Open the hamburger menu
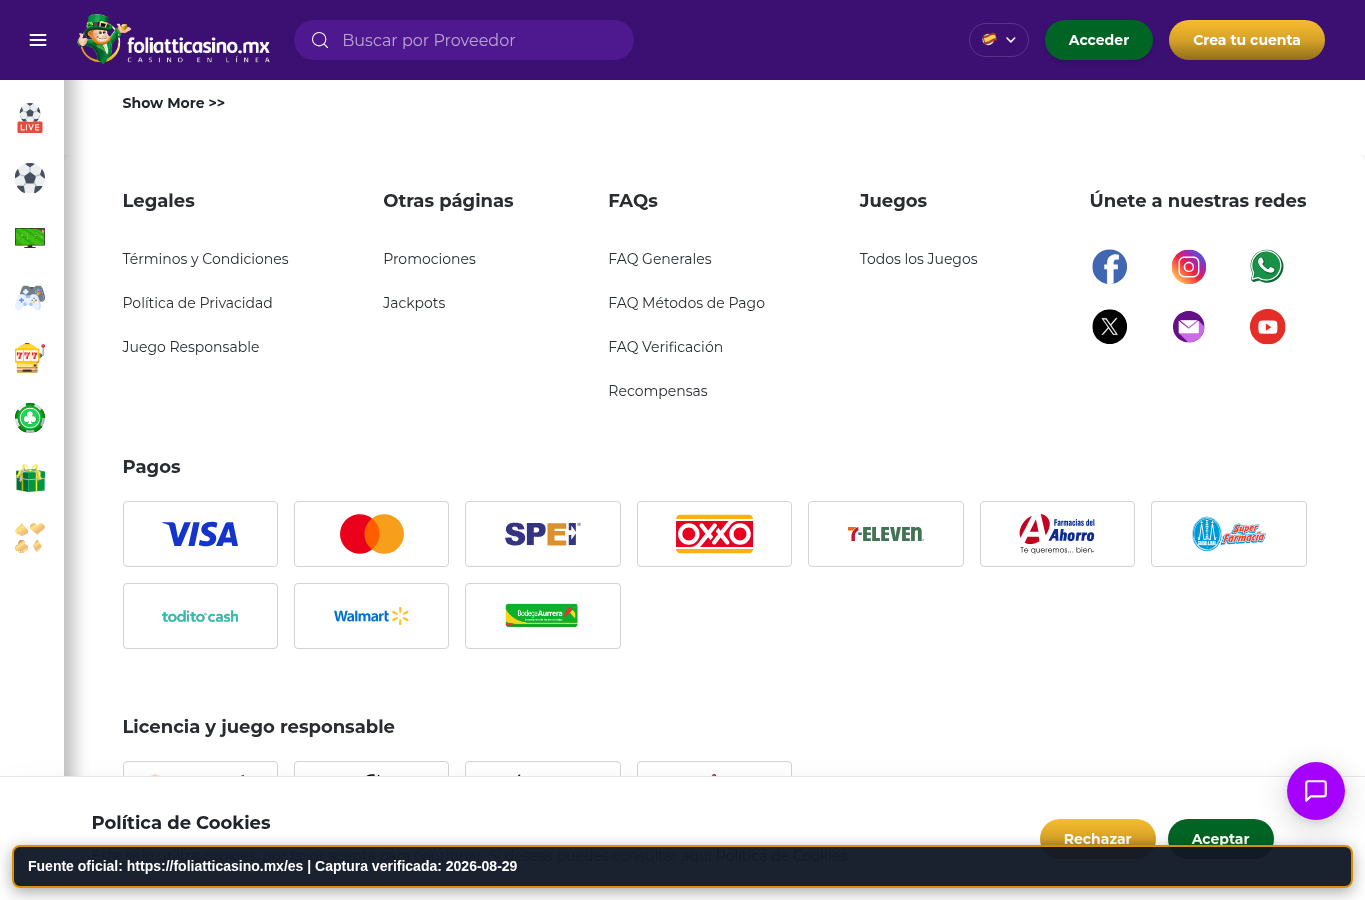1365x900 pixels. pyautogui.click(x=38, y=40)
